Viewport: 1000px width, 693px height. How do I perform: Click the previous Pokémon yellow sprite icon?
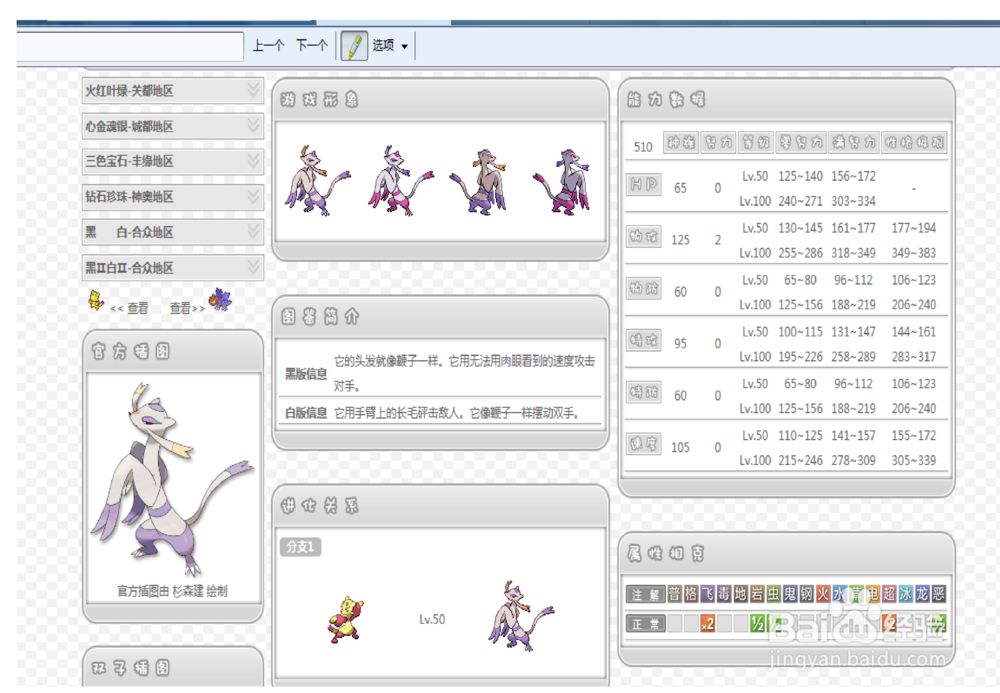[96, 300]
